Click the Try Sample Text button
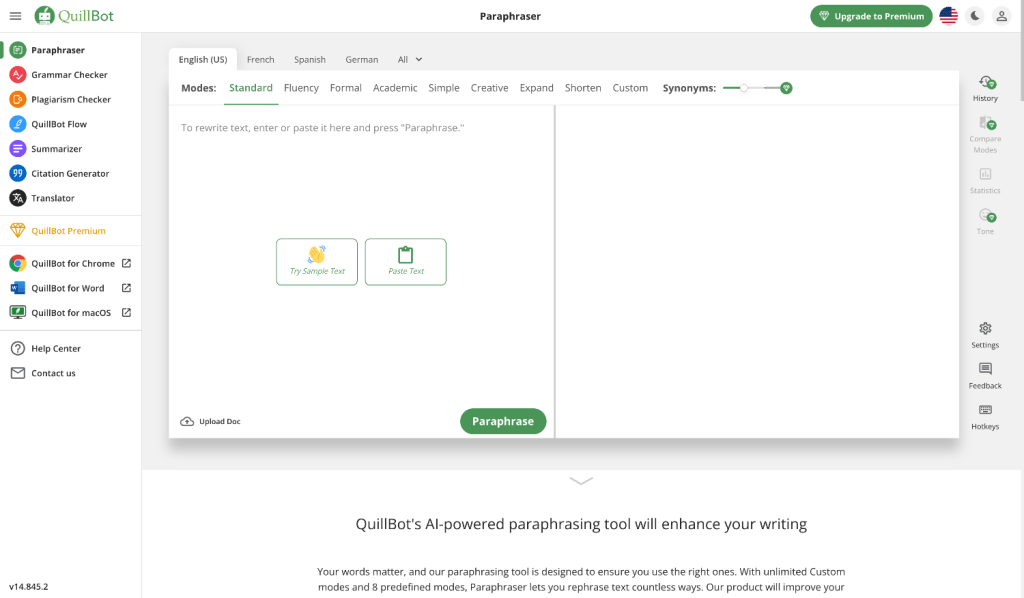Image resolution: width=1024 pixels, height=598 pixels. click(317, 262)
